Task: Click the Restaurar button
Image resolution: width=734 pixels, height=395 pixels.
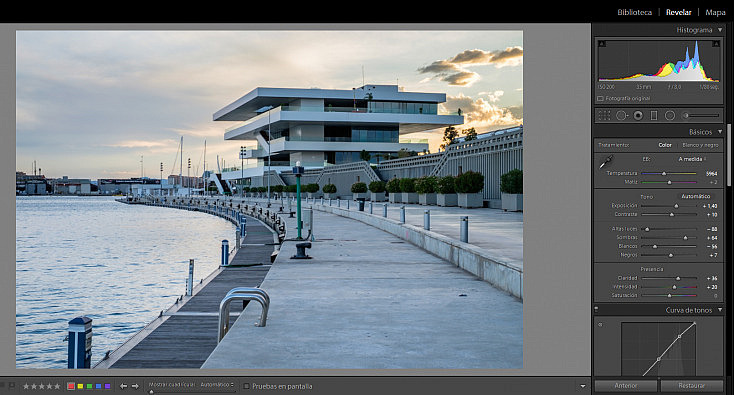Action: coord(691,386)
